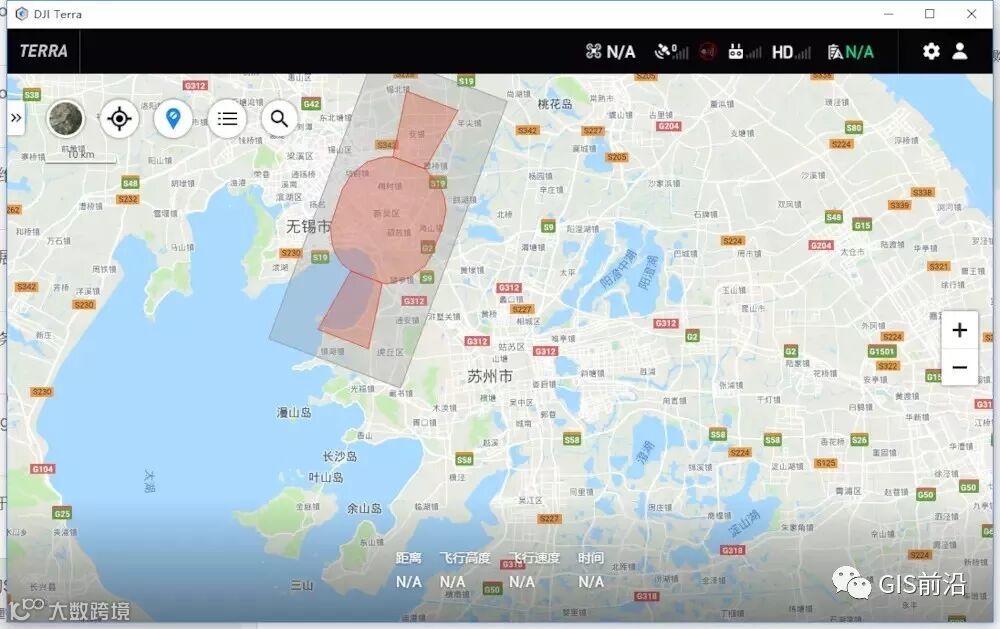Click the 距离 distance readout
The height and width of the screenshot is (629, 1000).
409,570
